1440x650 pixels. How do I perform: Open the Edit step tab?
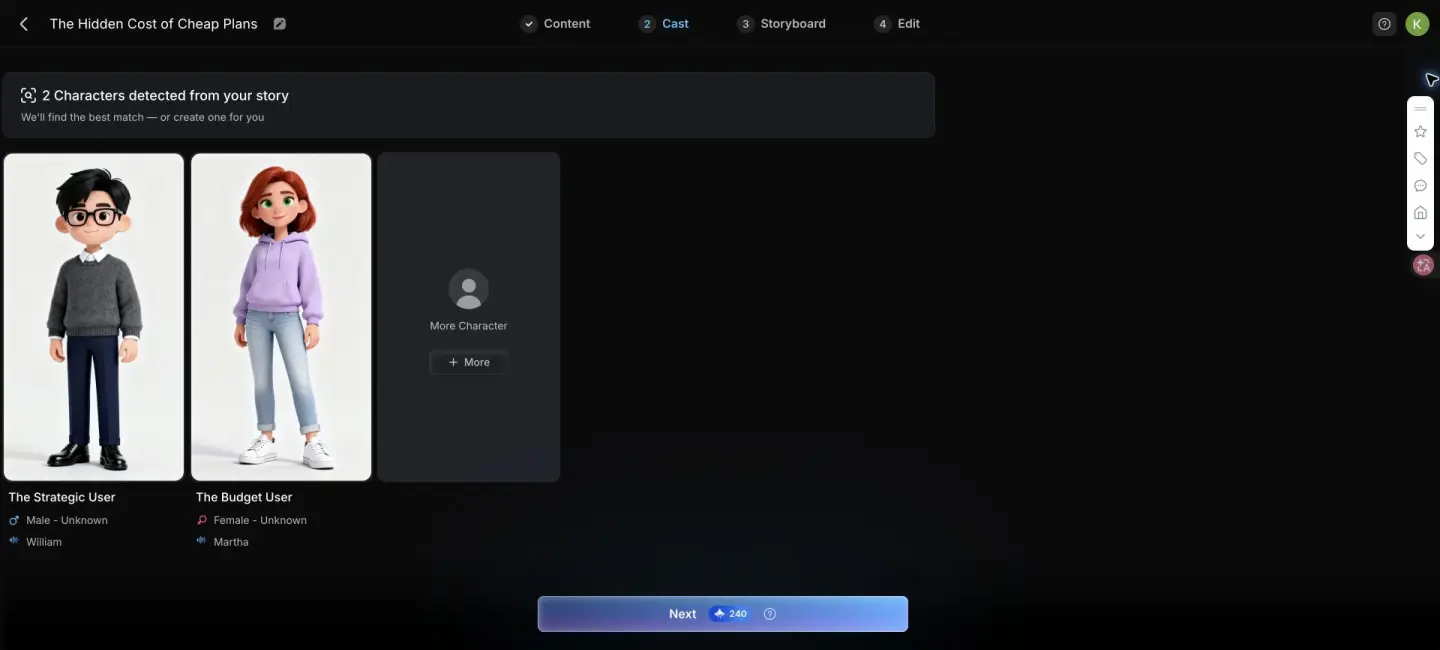897,24
